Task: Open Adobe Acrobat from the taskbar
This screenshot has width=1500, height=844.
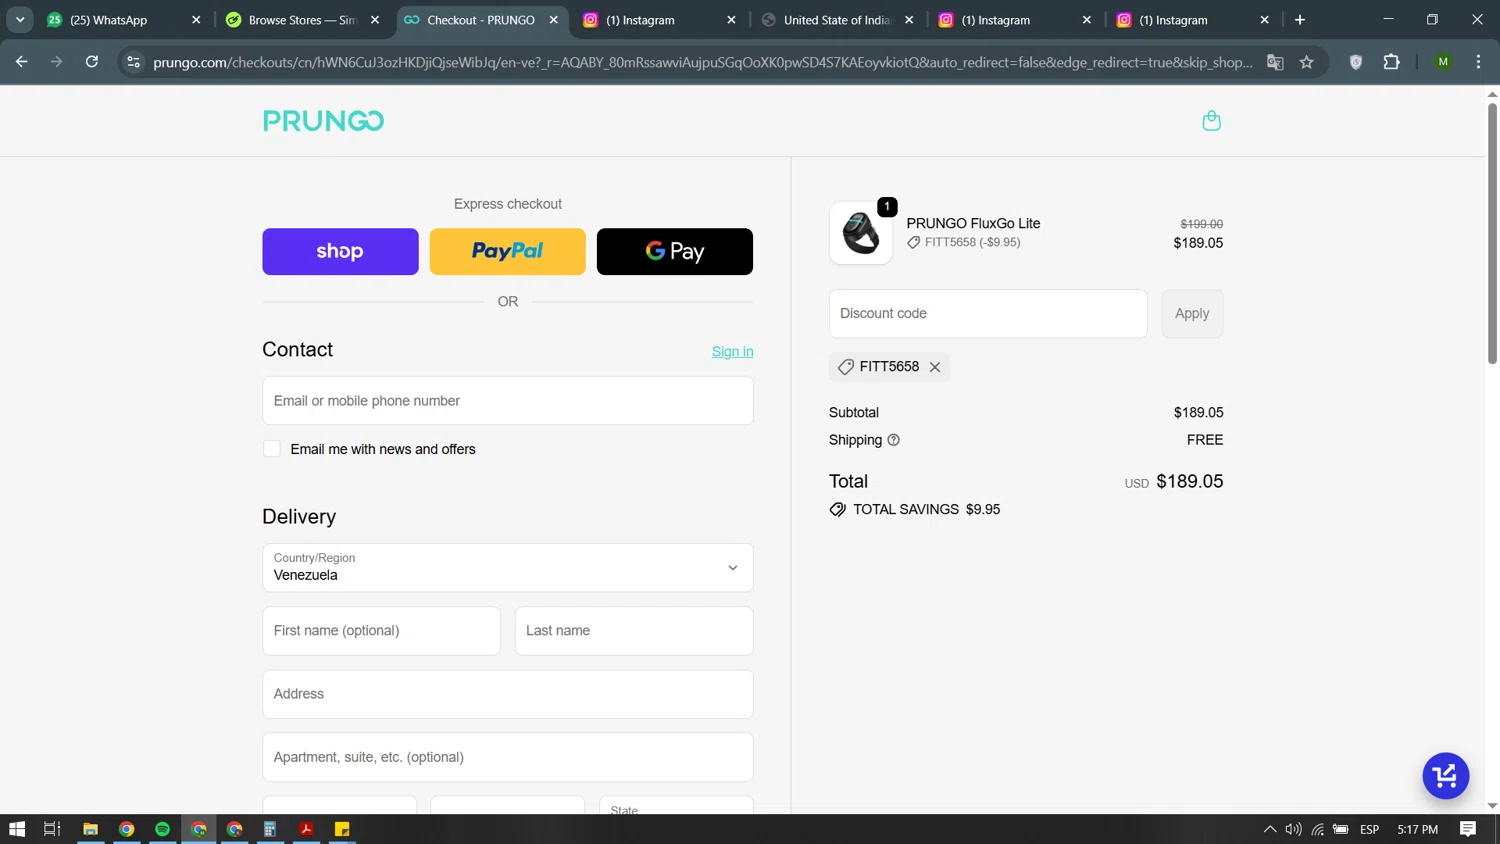Action: pyautogui.click(x=306, y=829)
